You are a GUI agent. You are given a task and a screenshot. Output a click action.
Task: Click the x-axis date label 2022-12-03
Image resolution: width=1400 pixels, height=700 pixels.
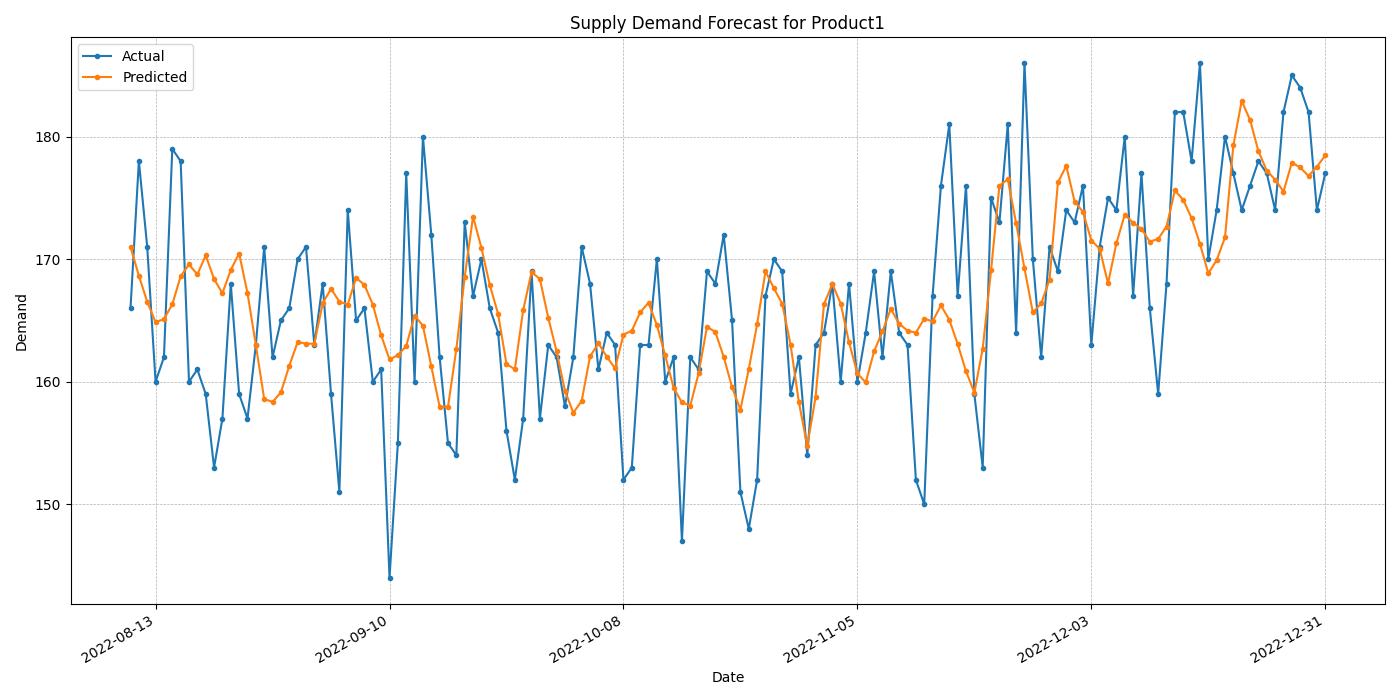pyautogui.click(x=1054, y=638)
